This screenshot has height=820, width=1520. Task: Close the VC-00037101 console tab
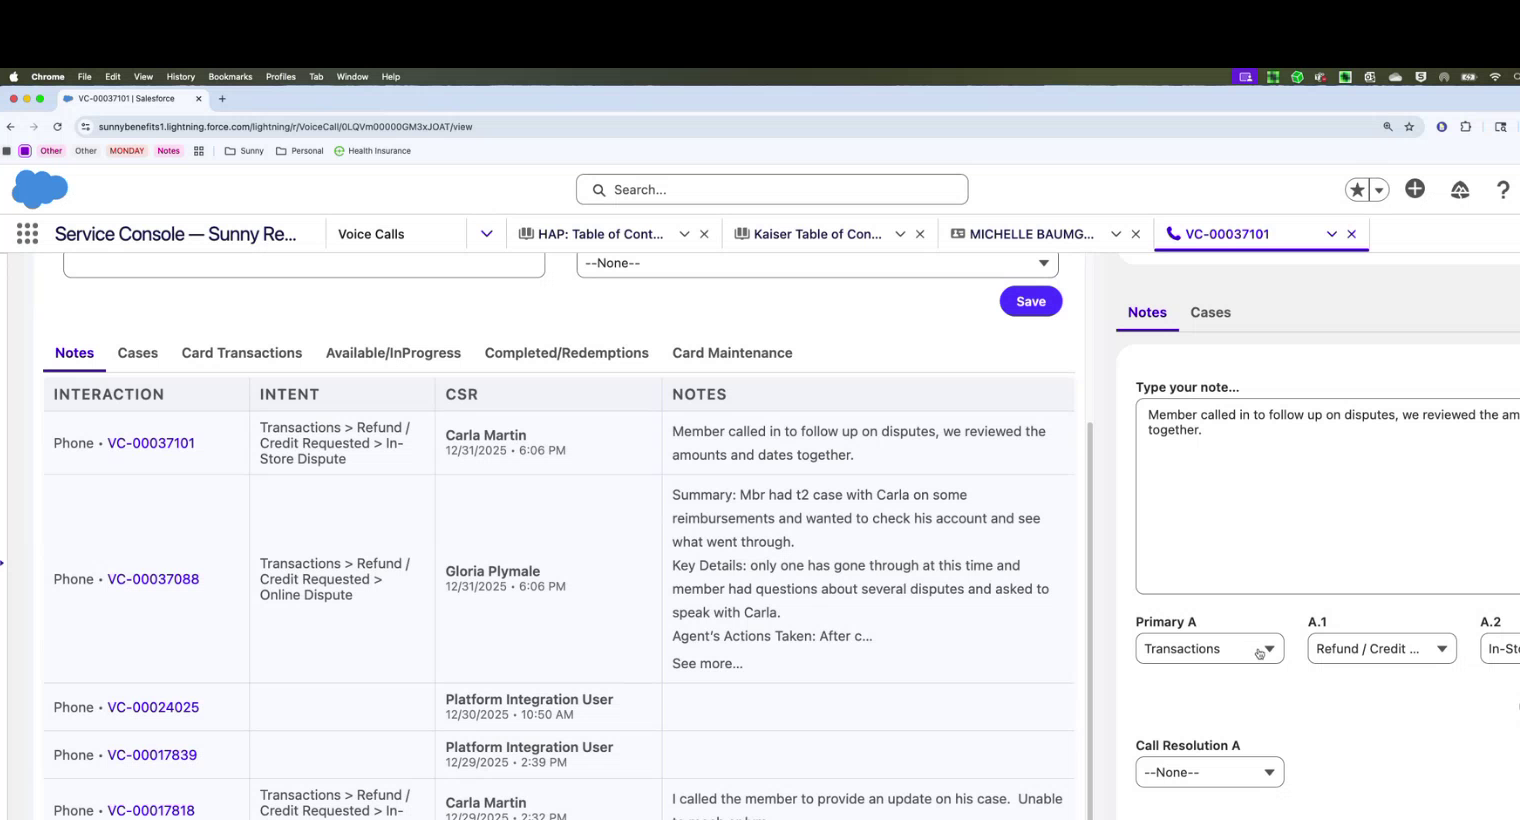coord(1352,234)
